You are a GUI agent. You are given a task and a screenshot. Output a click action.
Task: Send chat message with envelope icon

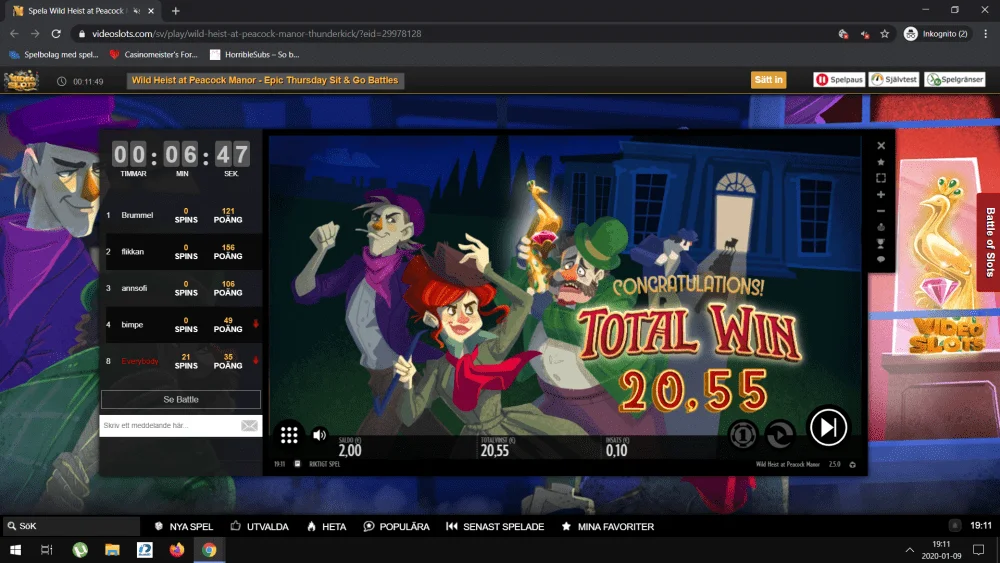tap(249, 425)
